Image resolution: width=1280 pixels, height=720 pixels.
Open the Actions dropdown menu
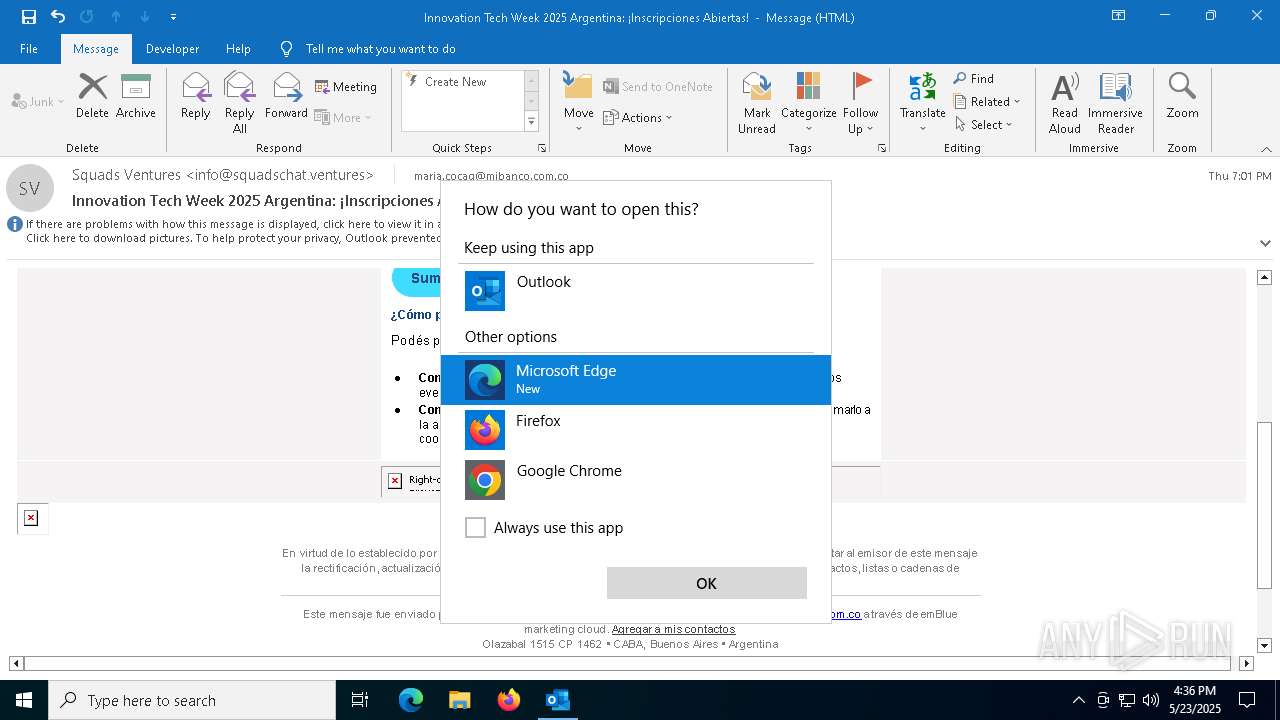(x=638, y=118)
